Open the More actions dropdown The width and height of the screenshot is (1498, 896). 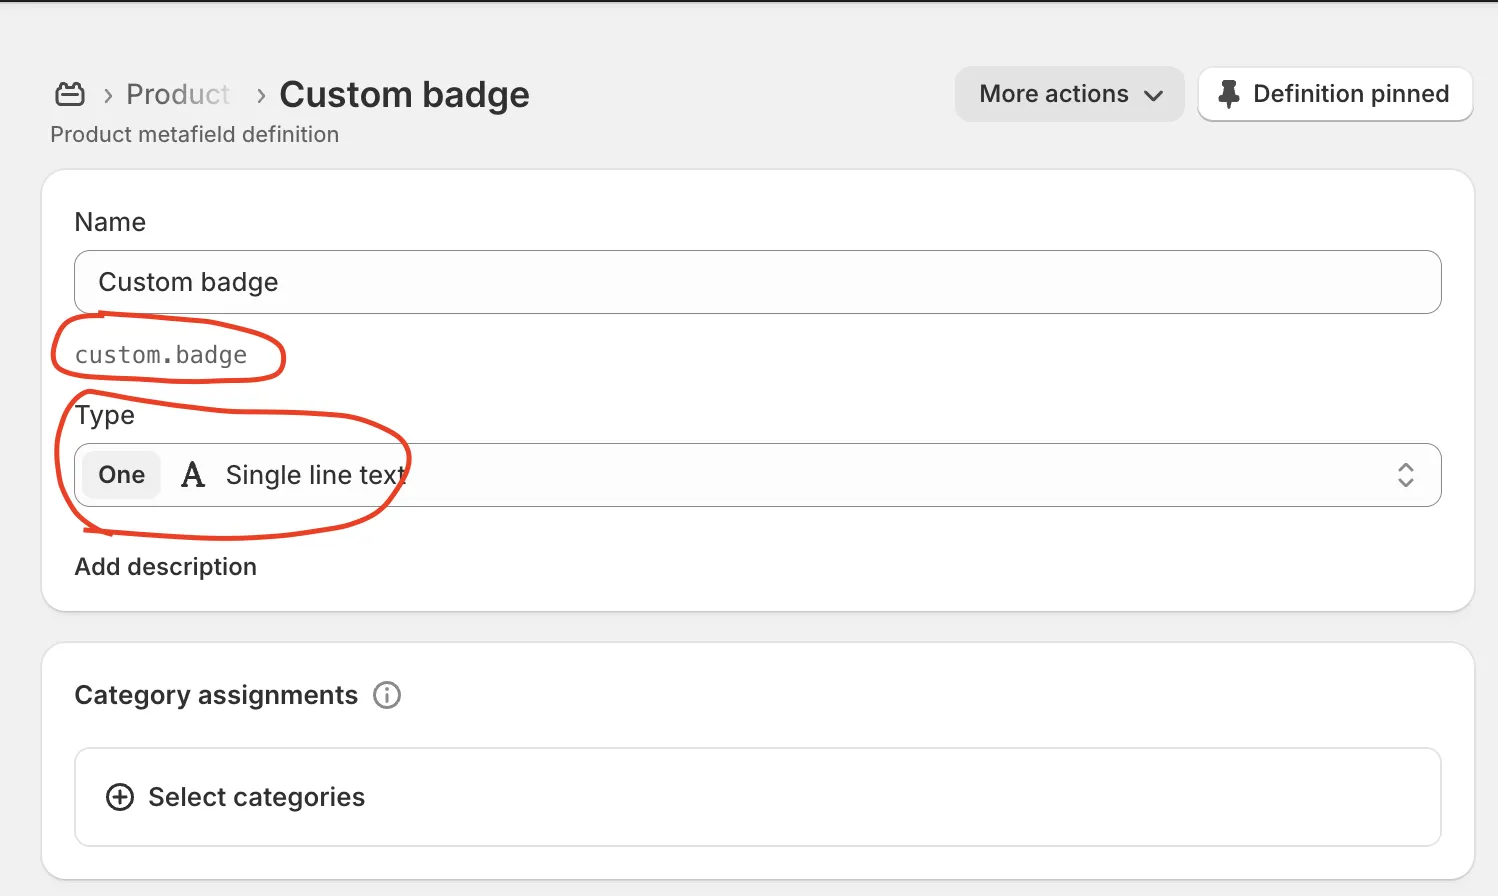tap(1069, 94)
